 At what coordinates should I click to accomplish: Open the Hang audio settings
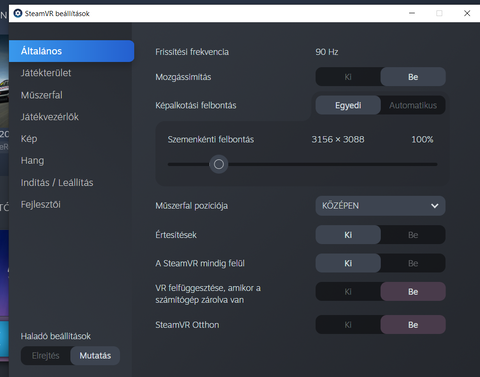click(32, 161)
